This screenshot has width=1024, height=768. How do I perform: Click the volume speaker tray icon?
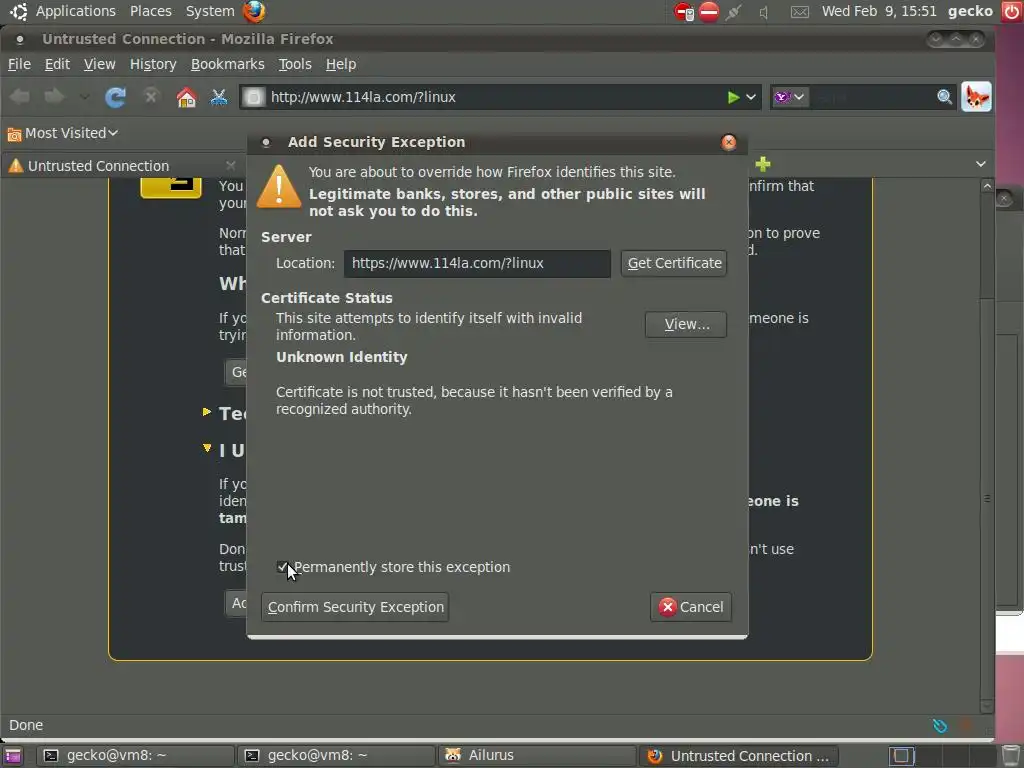(763, 12)
